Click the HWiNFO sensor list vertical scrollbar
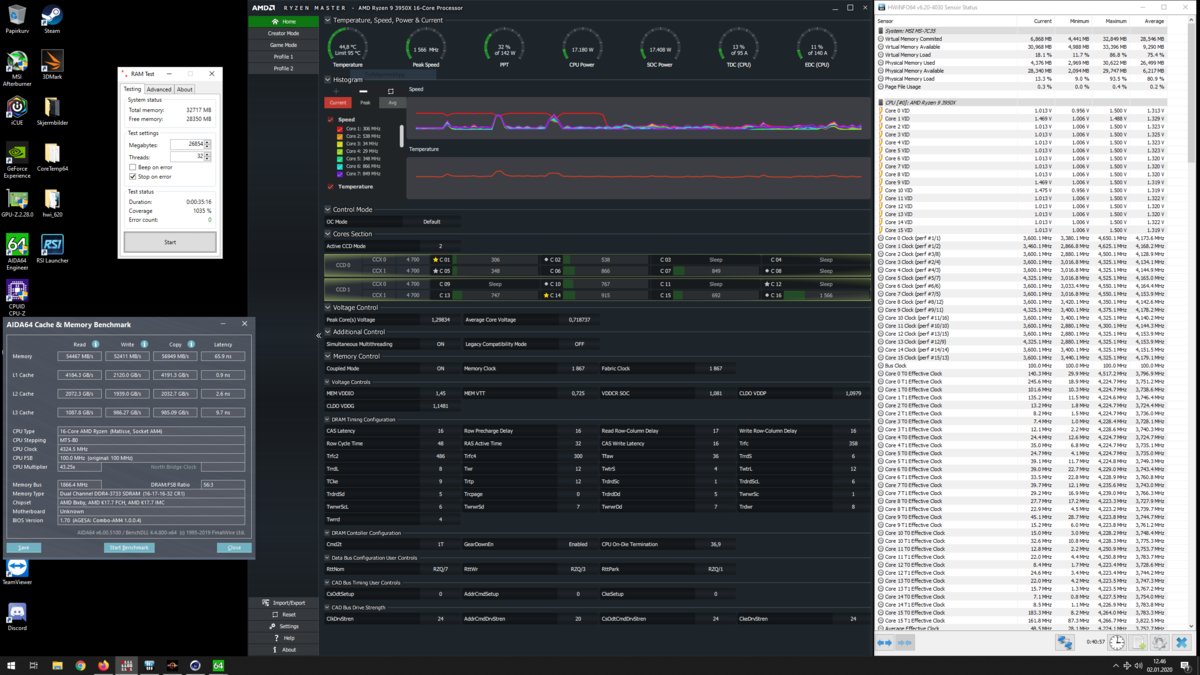 [x=1193, y=95]
